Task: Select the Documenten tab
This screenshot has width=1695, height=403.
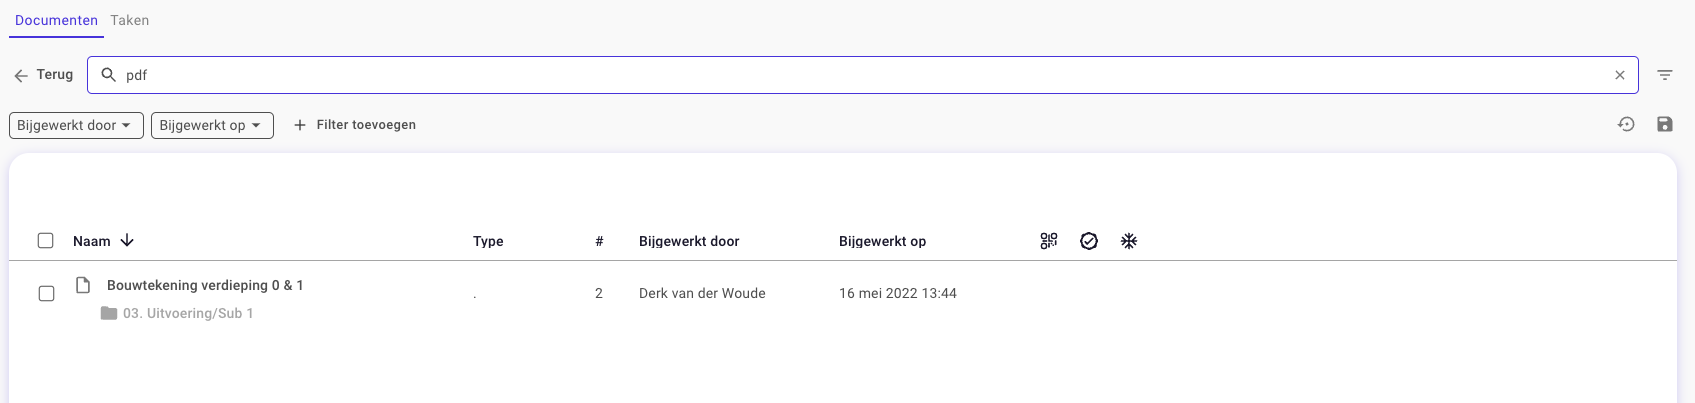Action: (x=56, y=20)
